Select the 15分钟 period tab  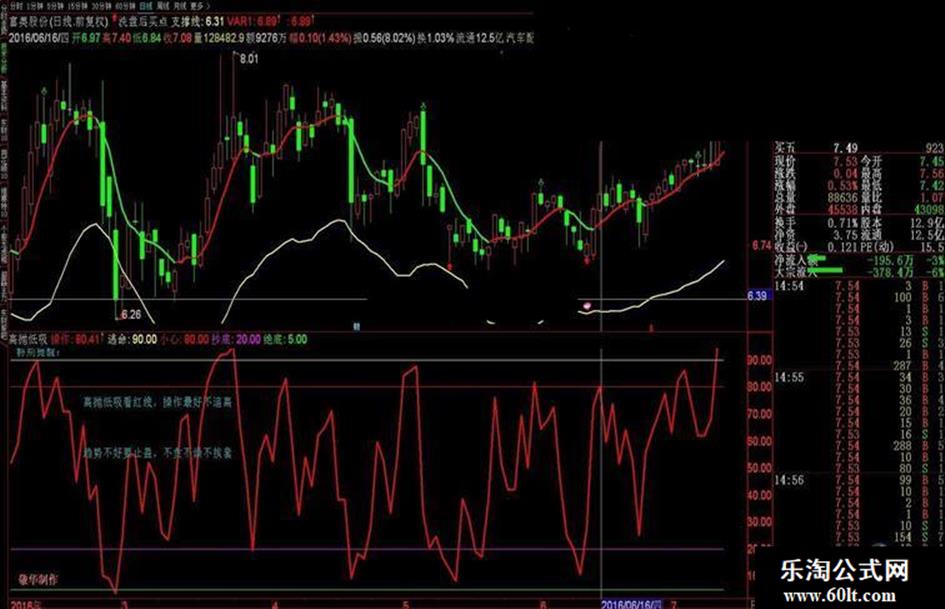click(77, 5)
